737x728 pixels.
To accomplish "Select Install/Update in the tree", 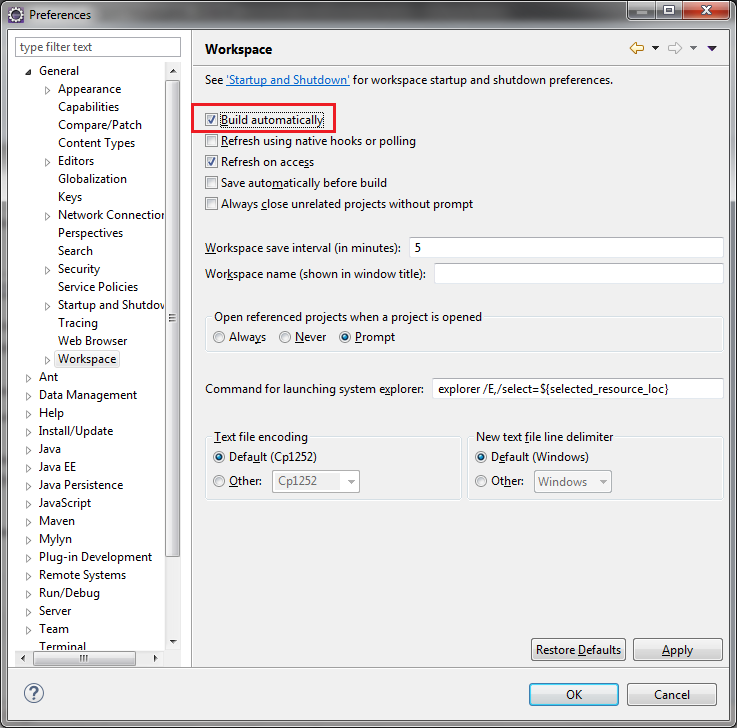I will tap(76, 431).
